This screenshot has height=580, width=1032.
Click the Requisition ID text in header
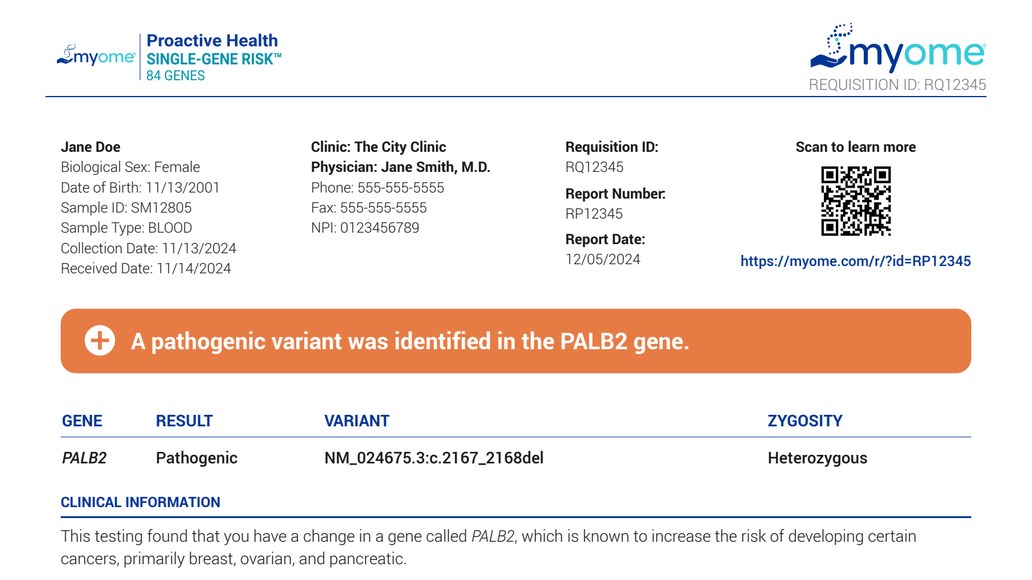pyautogui.click(x=897, y=85)
